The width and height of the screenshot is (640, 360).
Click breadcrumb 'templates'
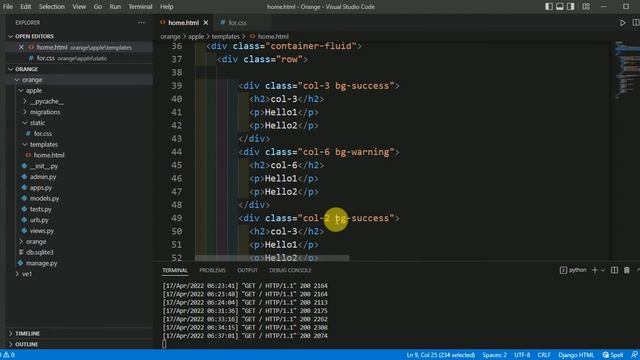(x=226, y=36)
